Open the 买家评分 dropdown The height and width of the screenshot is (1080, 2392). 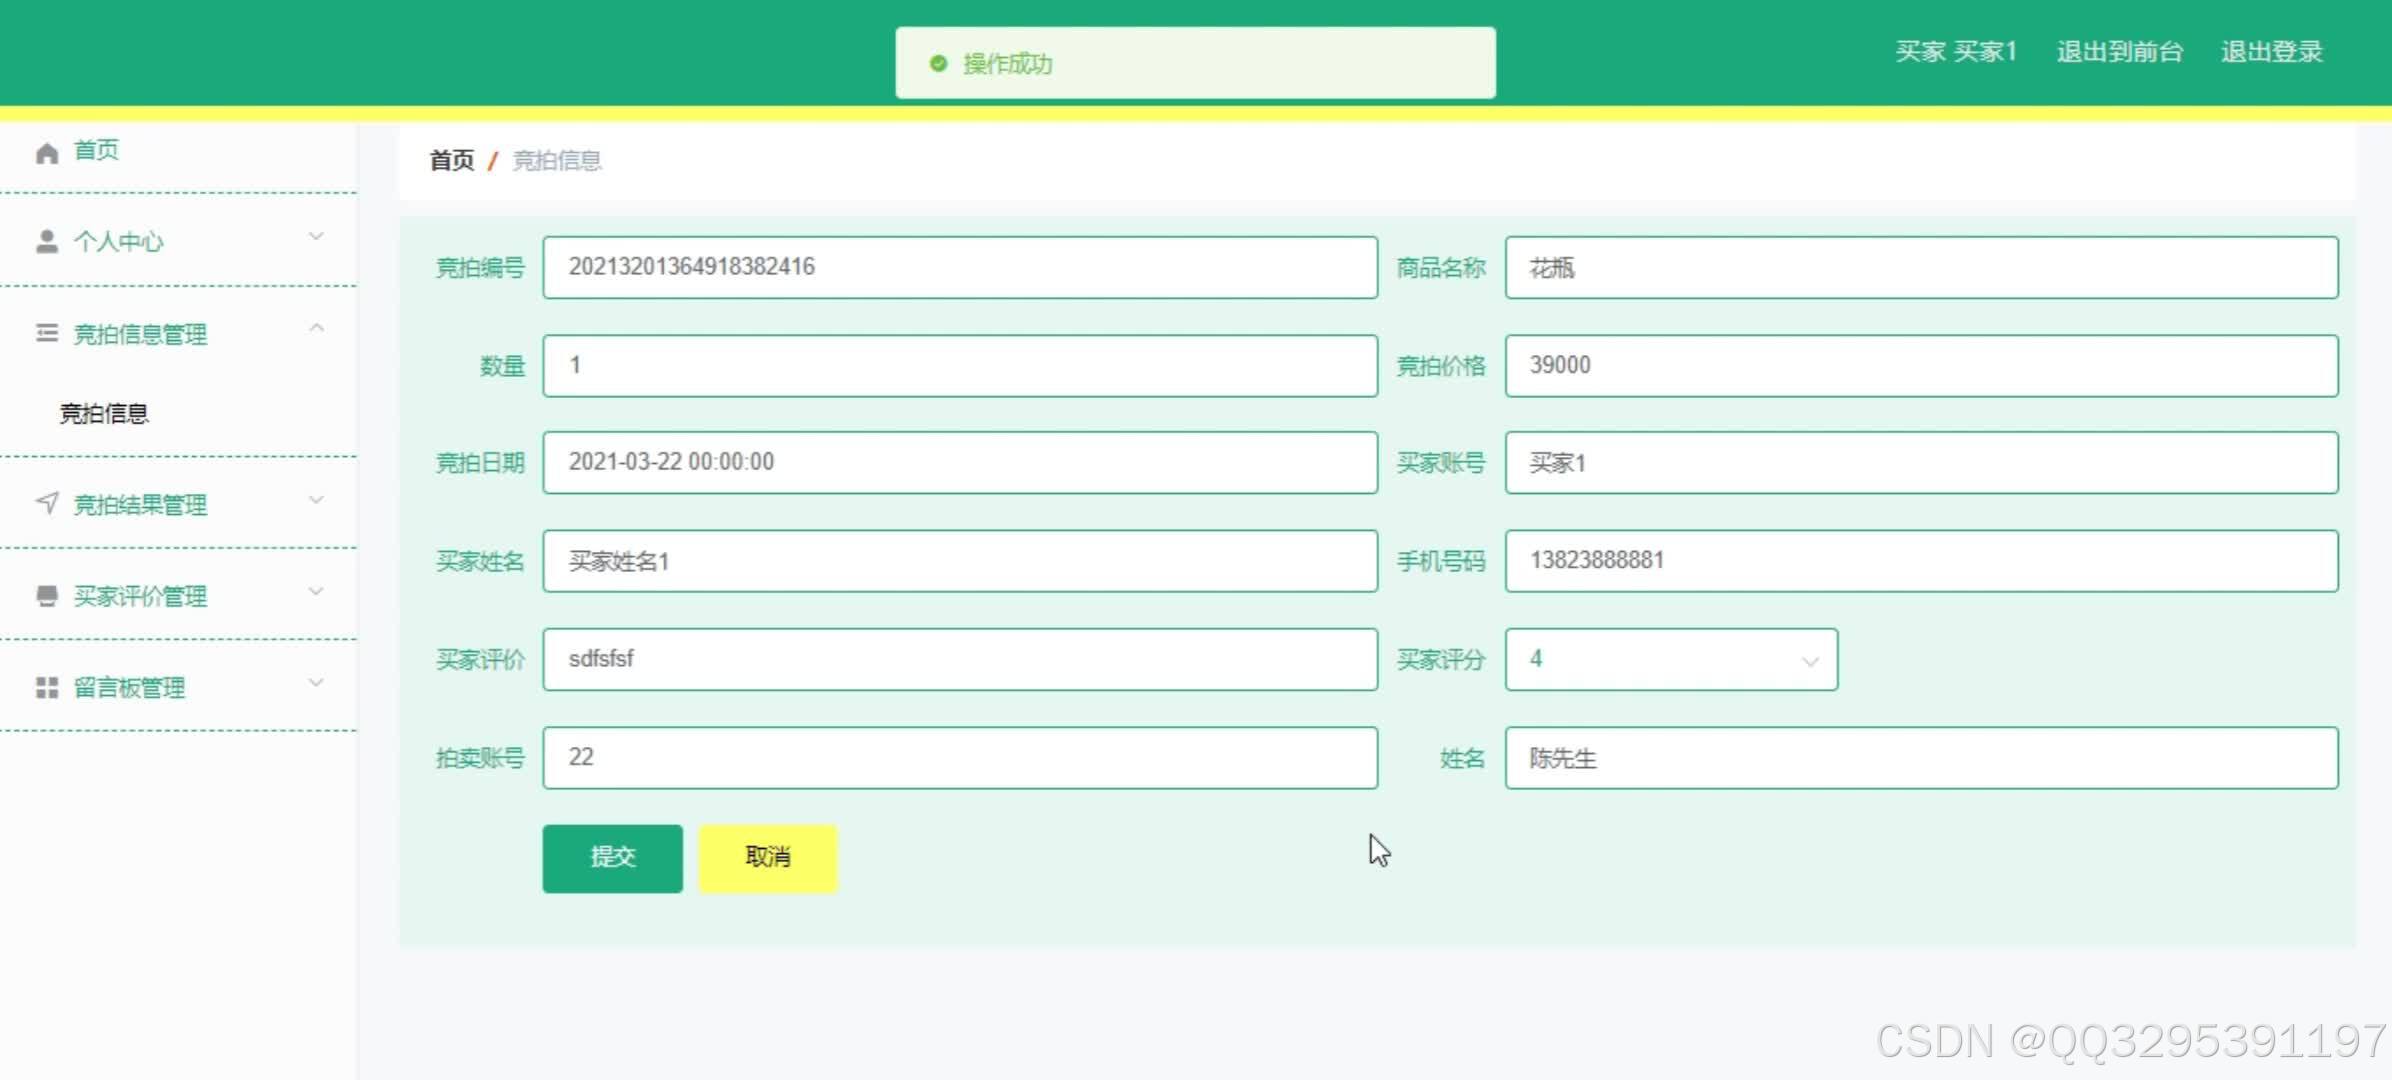click(x=1671, y=659)
